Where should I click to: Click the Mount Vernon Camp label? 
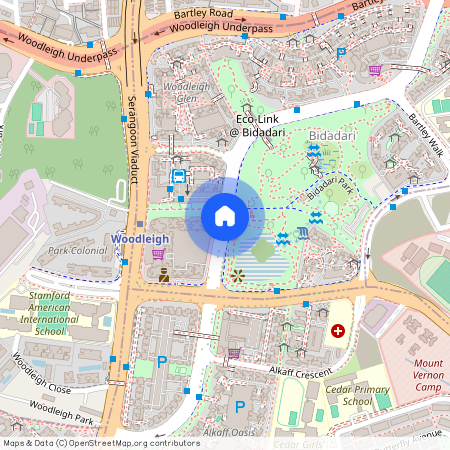429,375
